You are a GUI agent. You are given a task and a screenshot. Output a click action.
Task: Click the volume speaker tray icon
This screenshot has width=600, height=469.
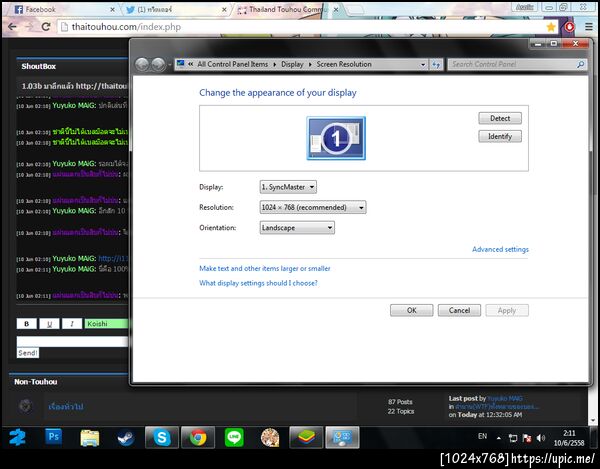tap(541, 438)
